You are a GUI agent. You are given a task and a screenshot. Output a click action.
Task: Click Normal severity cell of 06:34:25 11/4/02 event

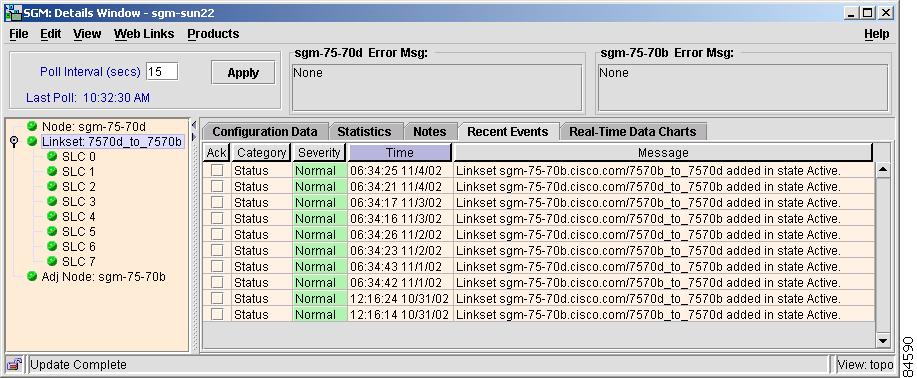319,170
